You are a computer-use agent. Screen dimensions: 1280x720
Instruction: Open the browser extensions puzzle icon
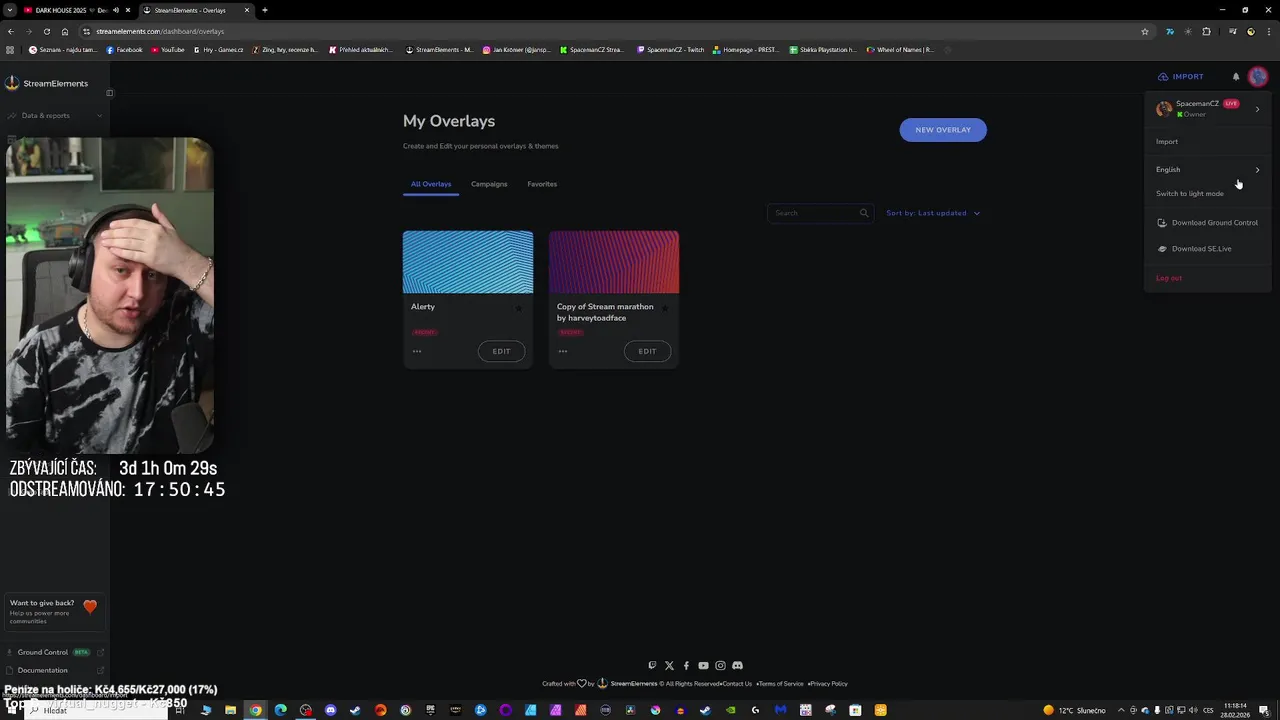point(1206,31)
